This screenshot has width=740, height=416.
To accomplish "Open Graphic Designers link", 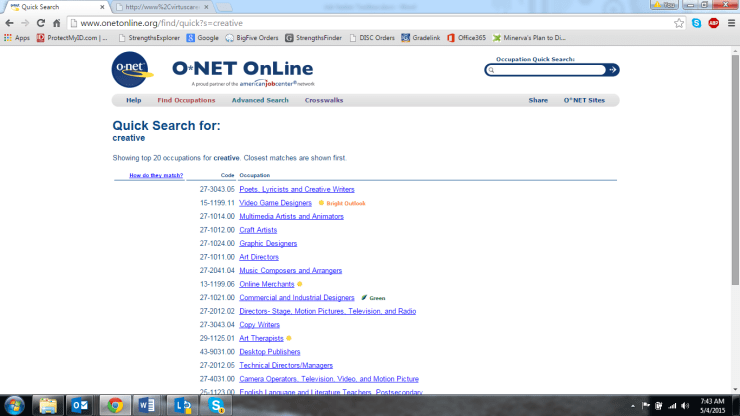I will click(x=268, y=244).
